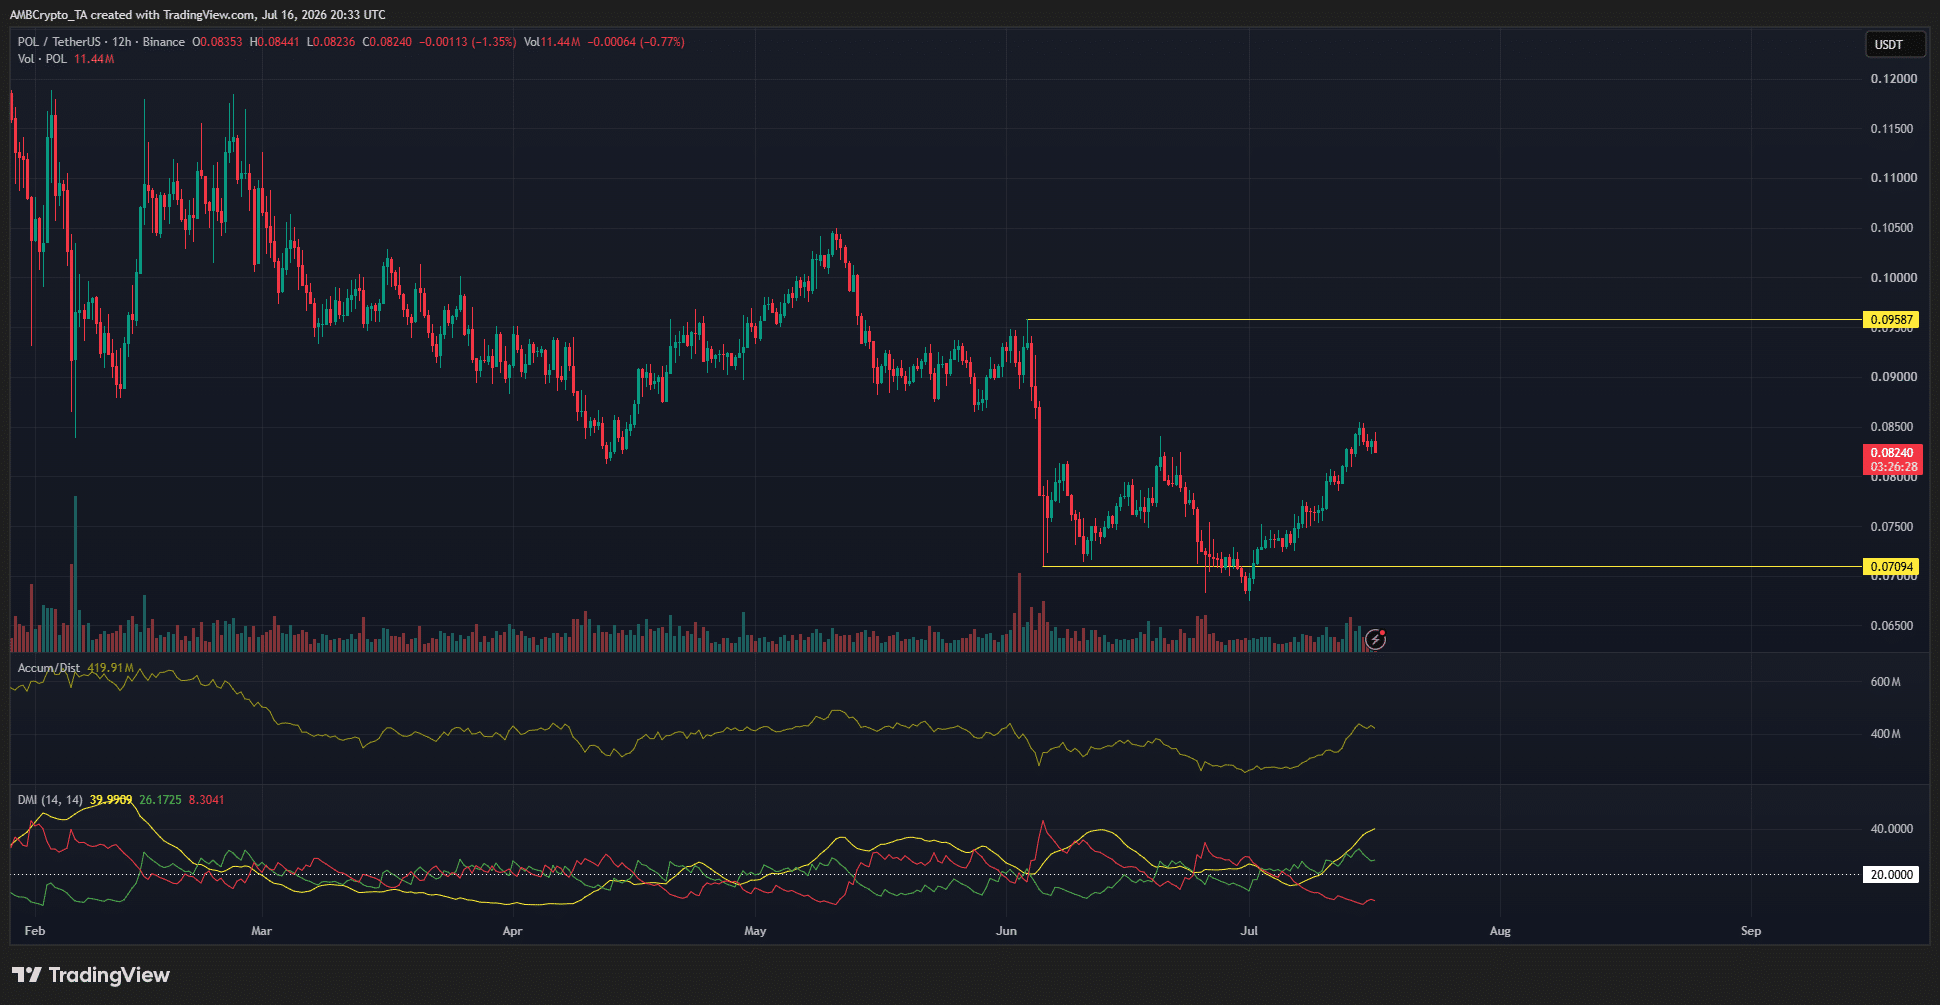Click the low price L0.08236 in legend
This screenshot has height=1005, width=1940.
point(331,42)
